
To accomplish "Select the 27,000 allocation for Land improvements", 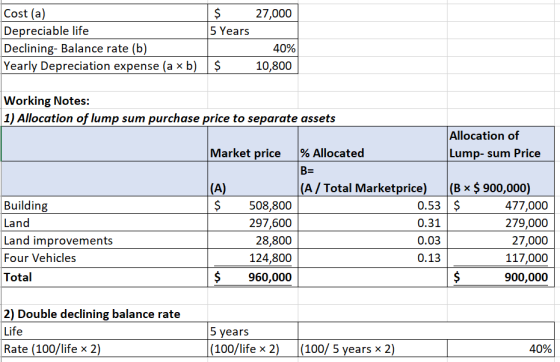I will pyautogui.click(x=501, y=240).
